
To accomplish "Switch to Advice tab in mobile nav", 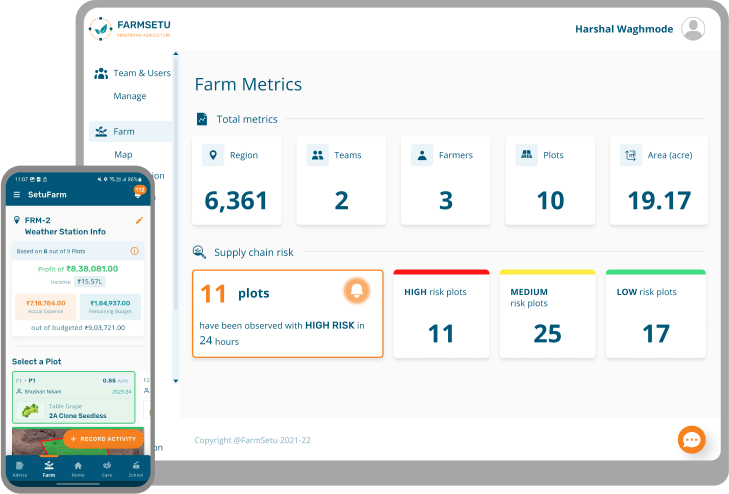I will 20,469.
